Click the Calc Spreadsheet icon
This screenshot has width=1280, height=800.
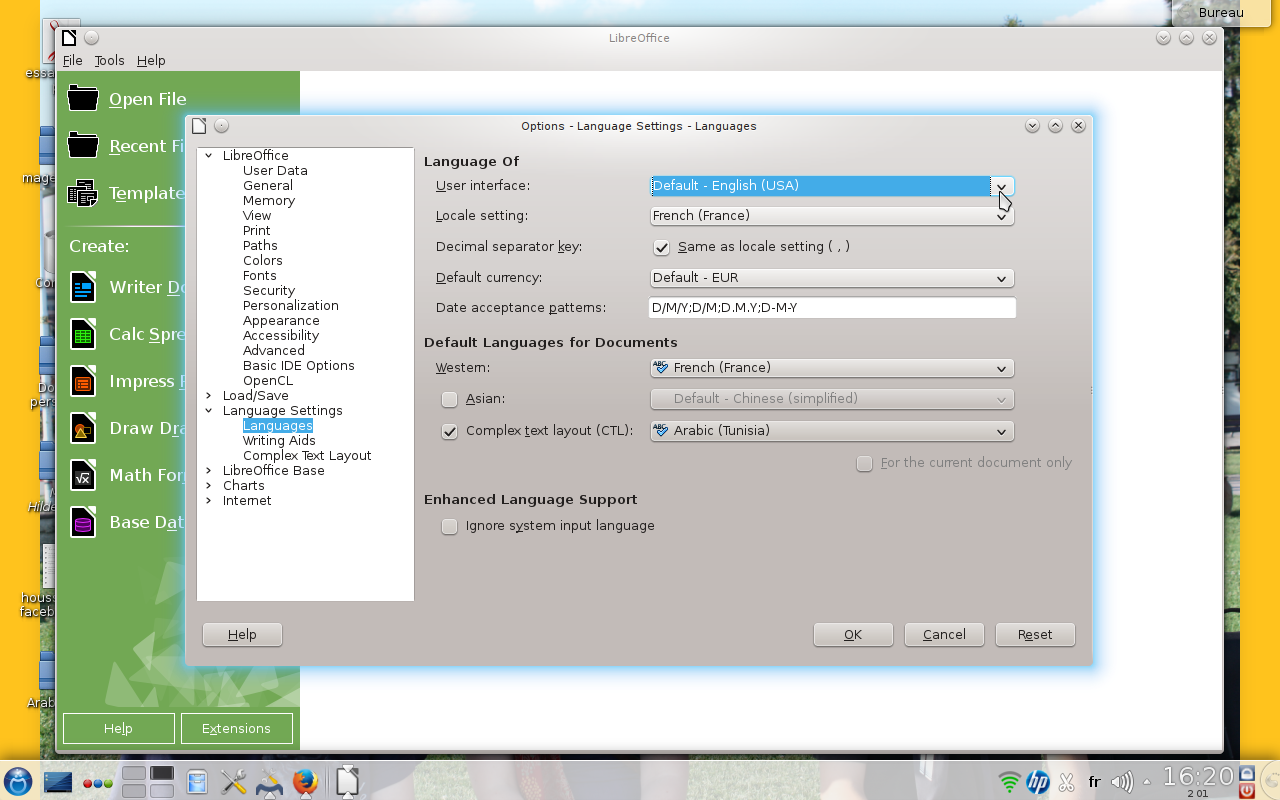point(83,334)
